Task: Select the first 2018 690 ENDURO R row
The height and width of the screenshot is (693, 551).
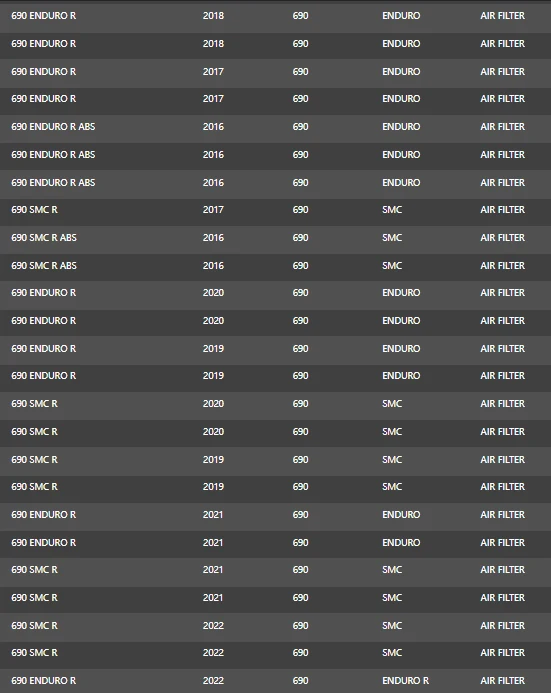Action: 275,16
